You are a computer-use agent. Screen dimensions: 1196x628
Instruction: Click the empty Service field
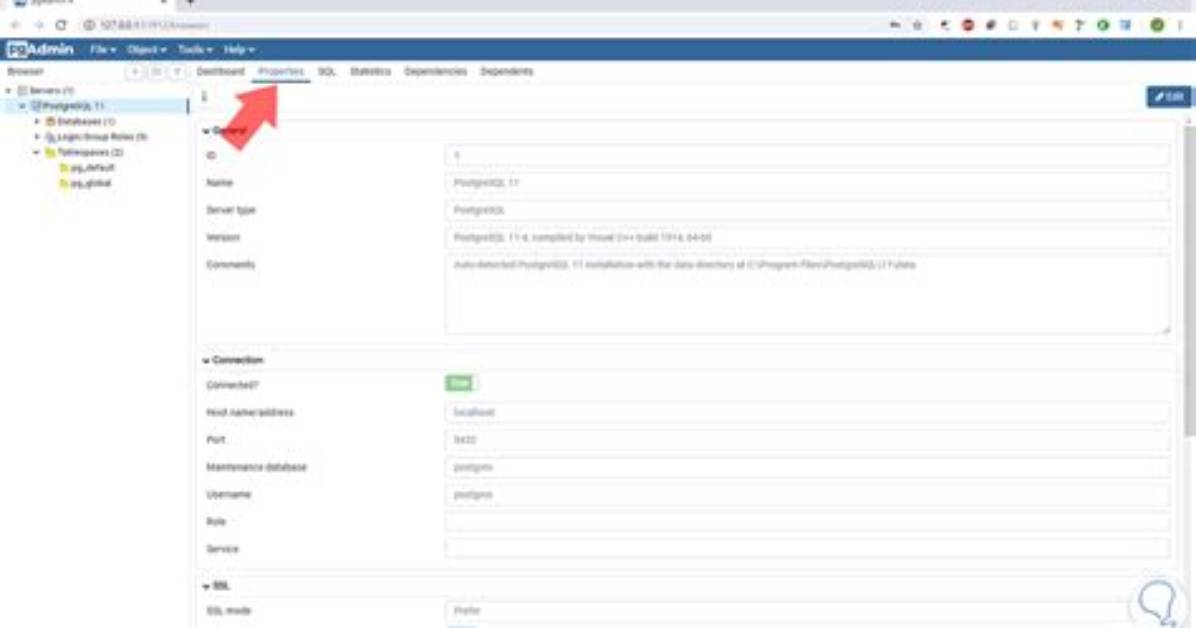tap(807, 549)
